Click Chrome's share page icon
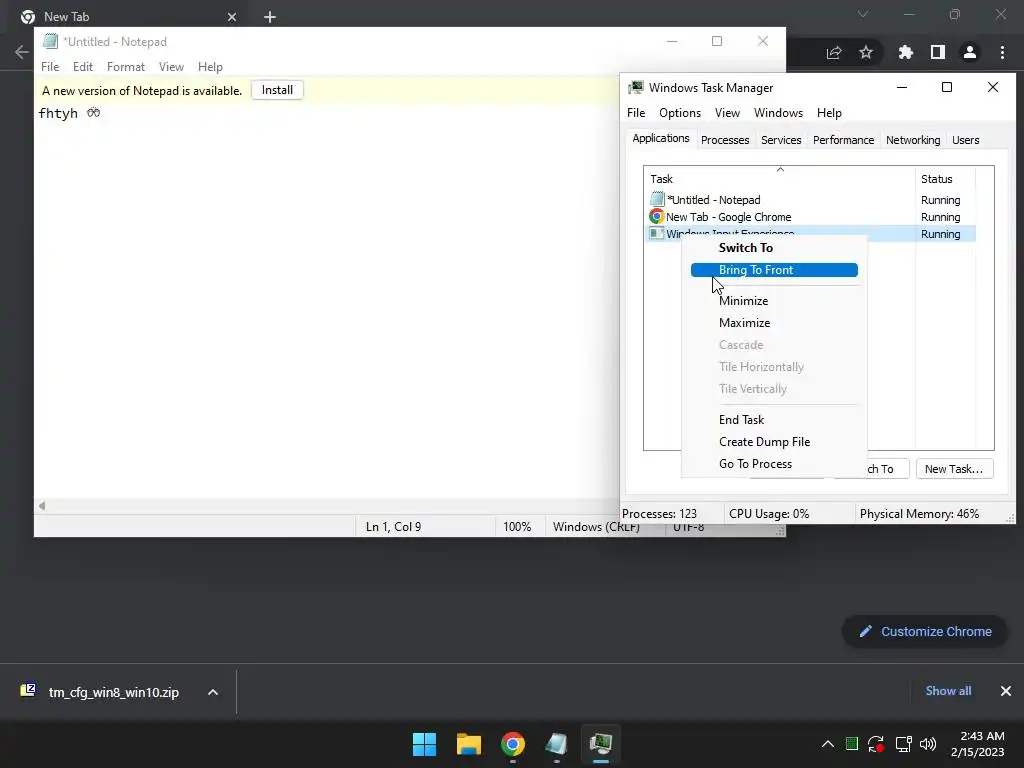 tap(834, 53)
